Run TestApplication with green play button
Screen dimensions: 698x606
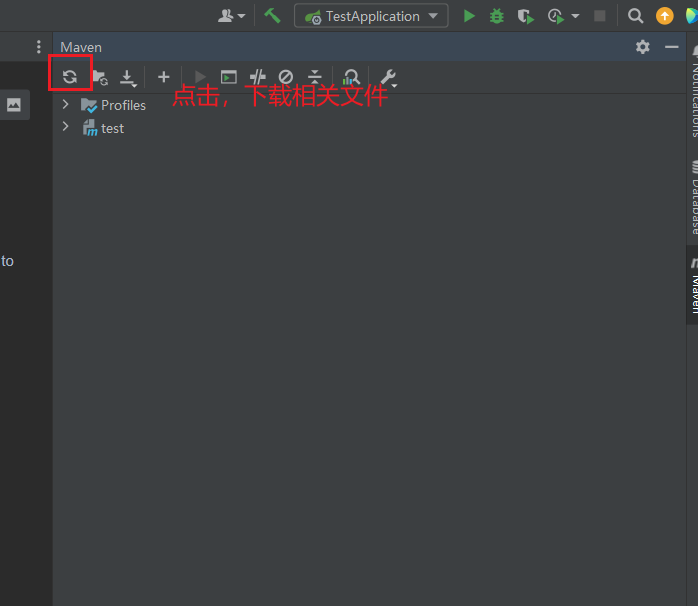coord(469,16)
